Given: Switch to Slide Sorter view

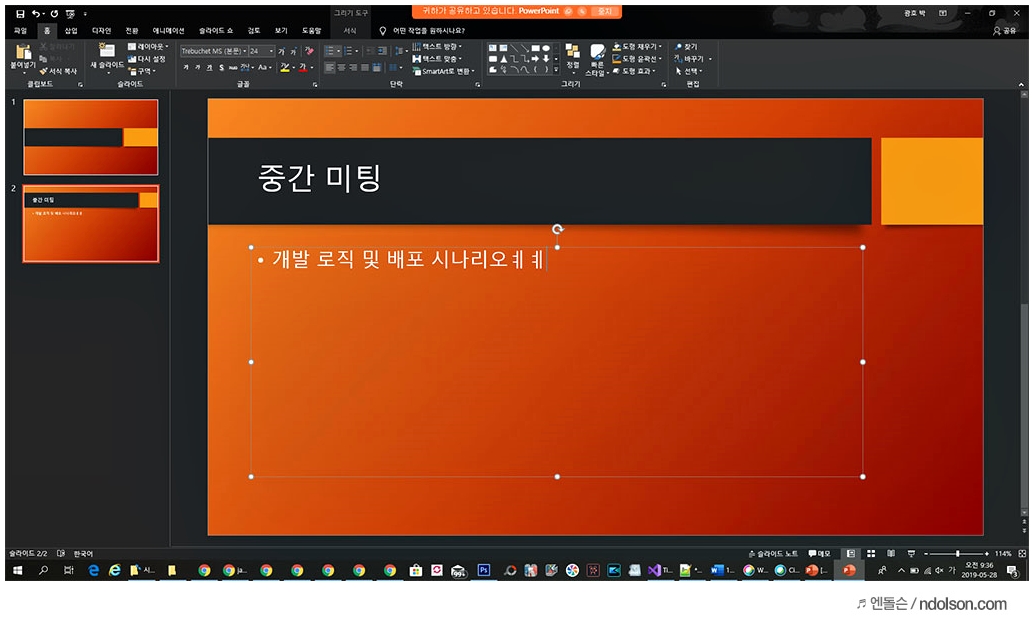Looking at the screenshot, I should (871, 554).
